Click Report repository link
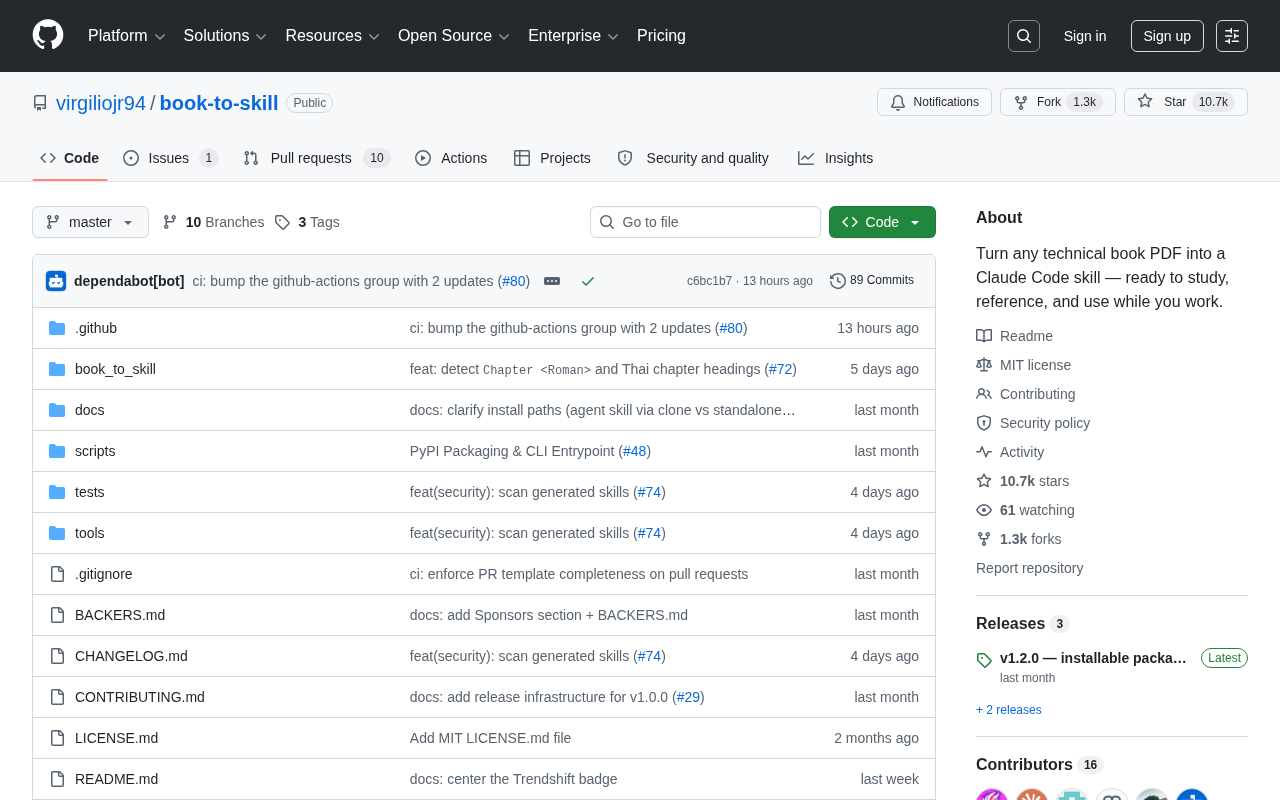This screenshot has height=800, width=1280. (x=1029, y=568)
